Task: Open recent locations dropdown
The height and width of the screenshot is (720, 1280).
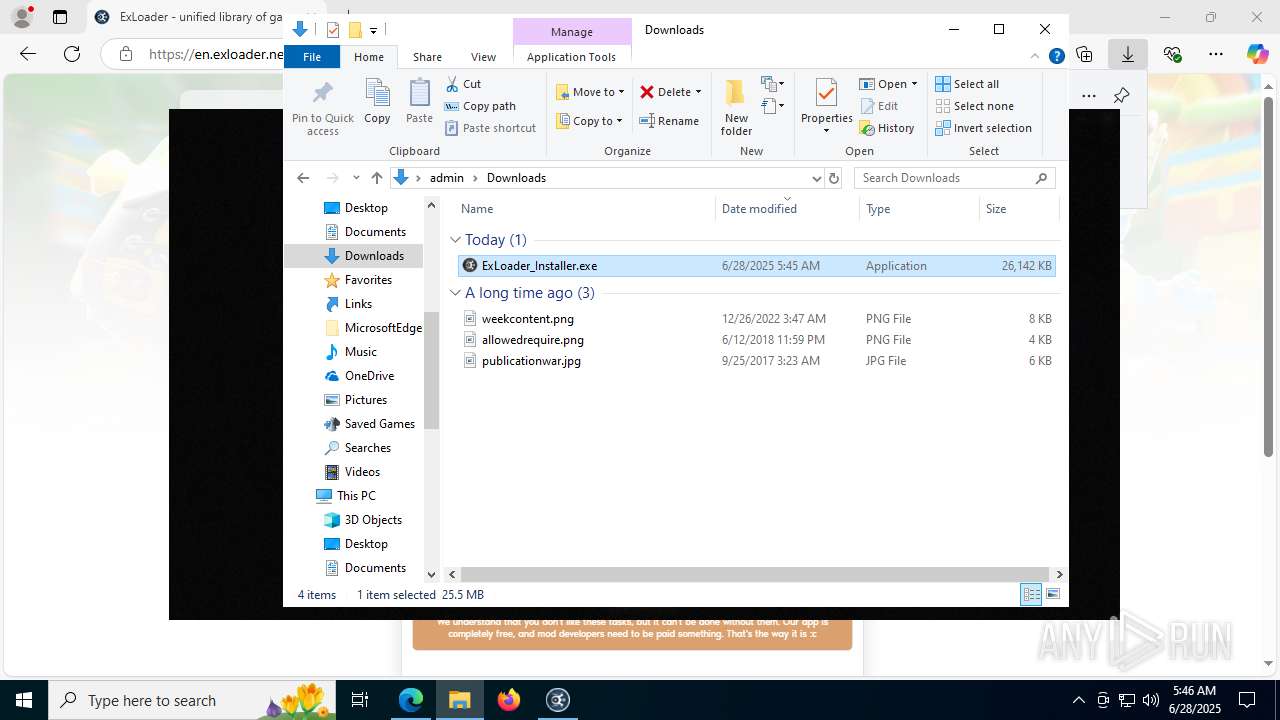Action: point(356,178)
